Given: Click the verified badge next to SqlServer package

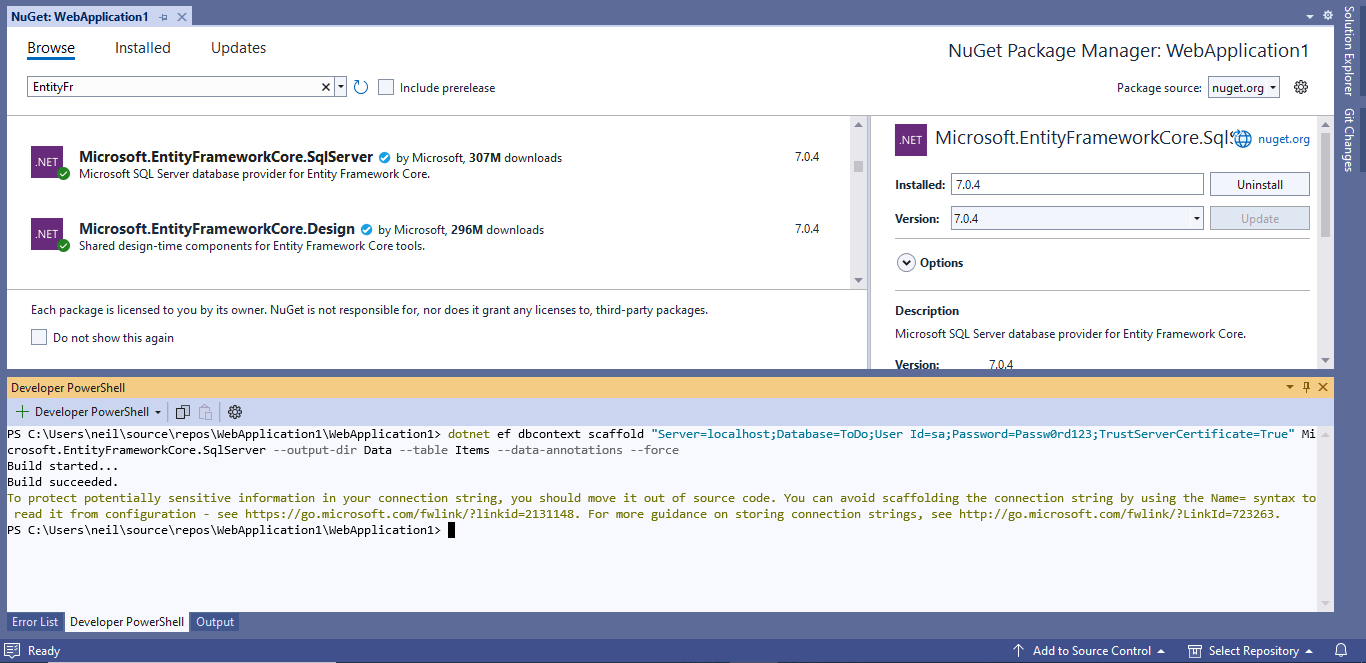Looking at the screenshot, I should [384, 157].
